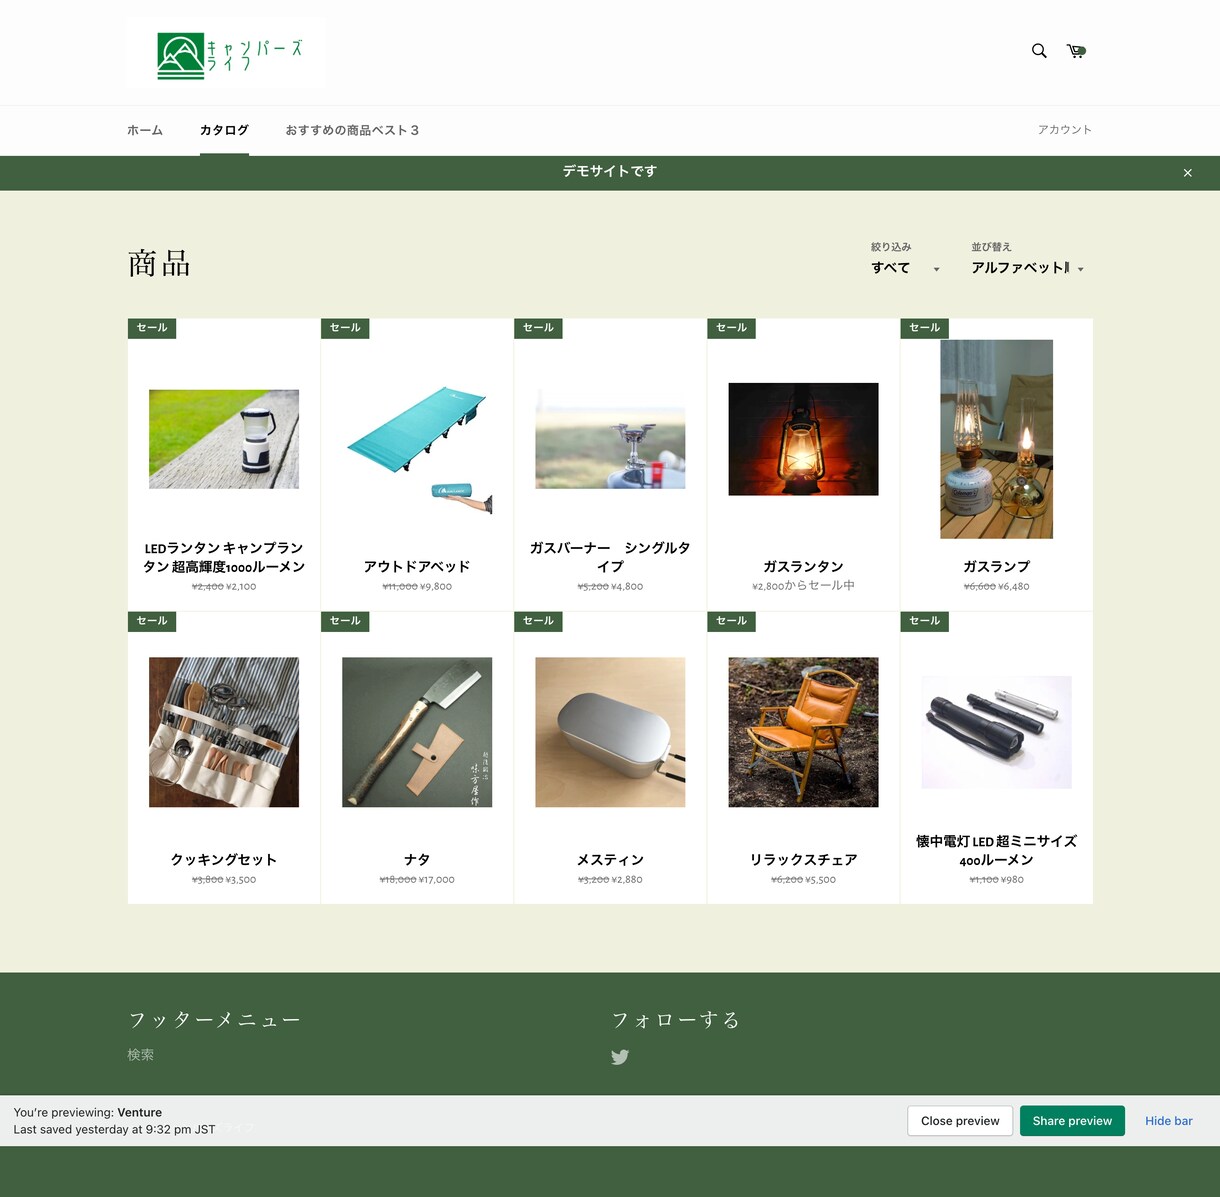This screenshot has height=1197, width=1220.
Task: Open the gas lamp product image
Action: (996, 439)
